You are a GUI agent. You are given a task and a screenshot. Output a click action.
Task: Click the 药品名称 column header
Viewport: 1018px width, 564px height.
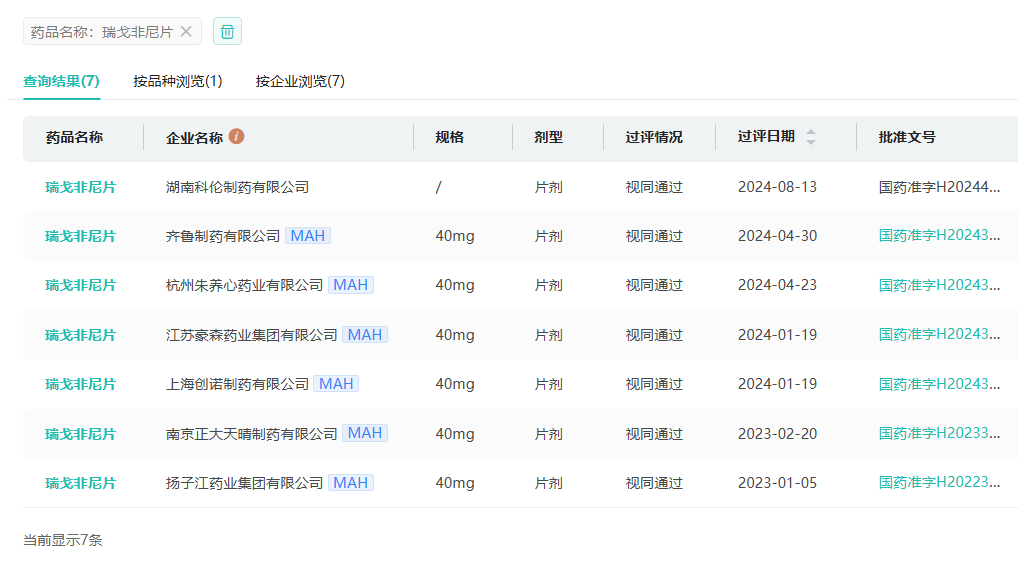point(75,137)
